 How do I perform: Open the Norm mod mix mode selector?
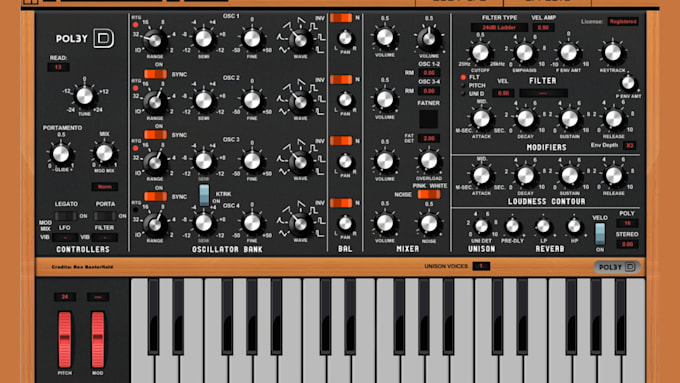coord(105,187)
